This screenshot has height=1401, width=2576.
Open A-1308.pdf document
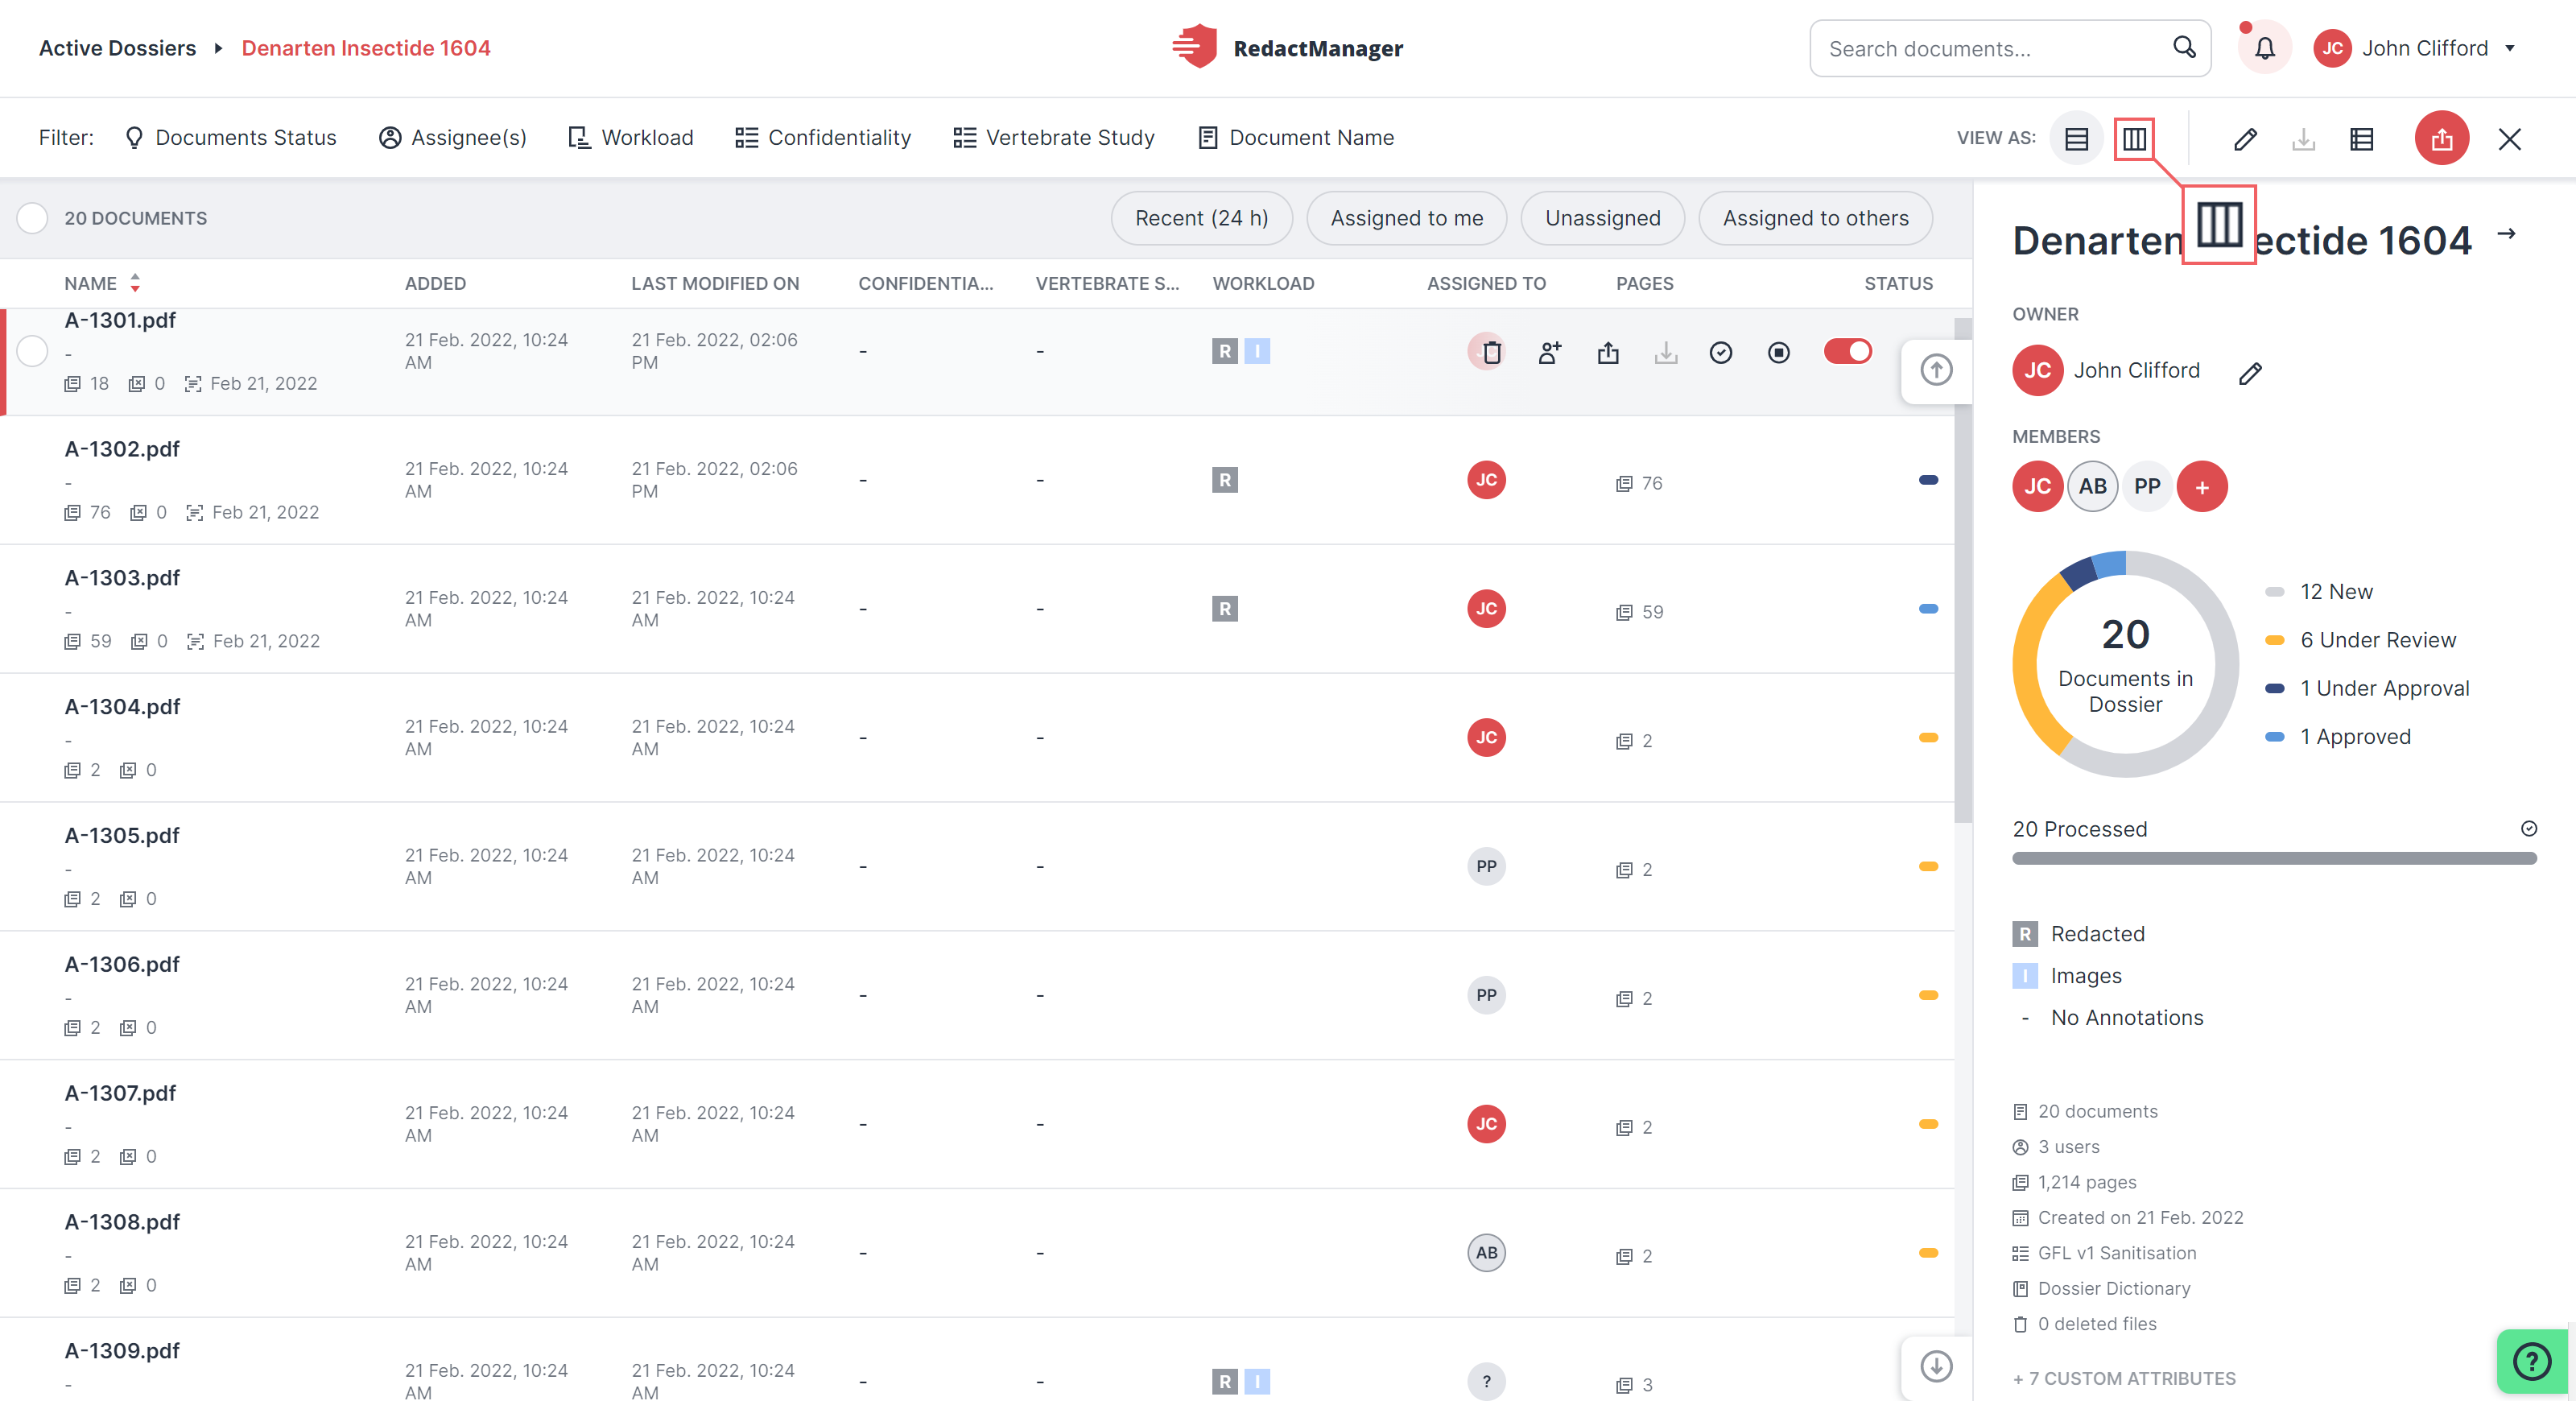coord(122,1222)
